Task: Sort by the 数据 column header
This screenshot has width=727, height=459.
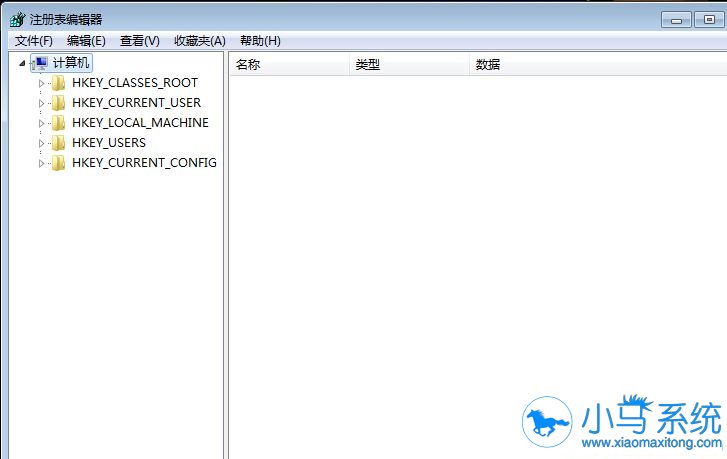Action: coord(598,64)
